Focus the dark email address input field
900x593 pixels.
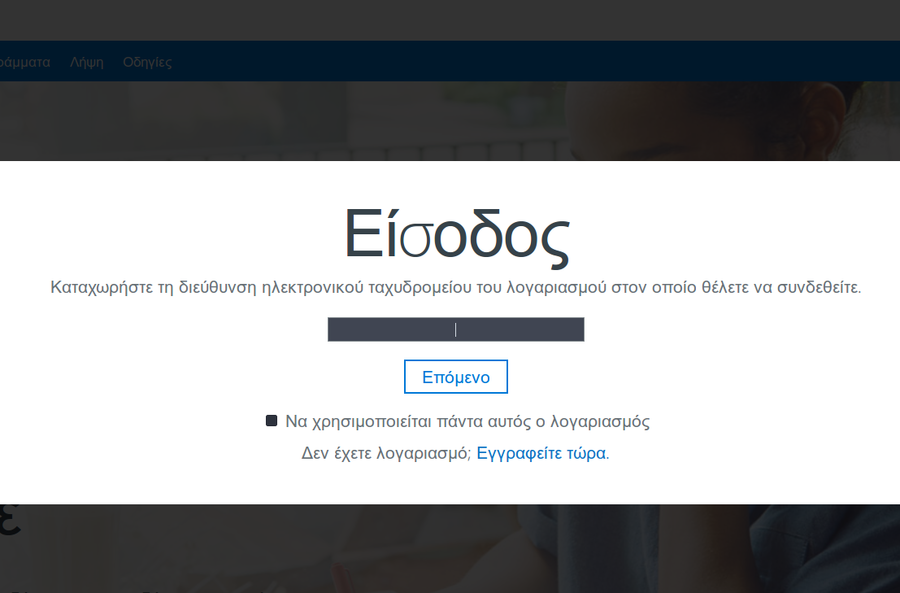400,330
